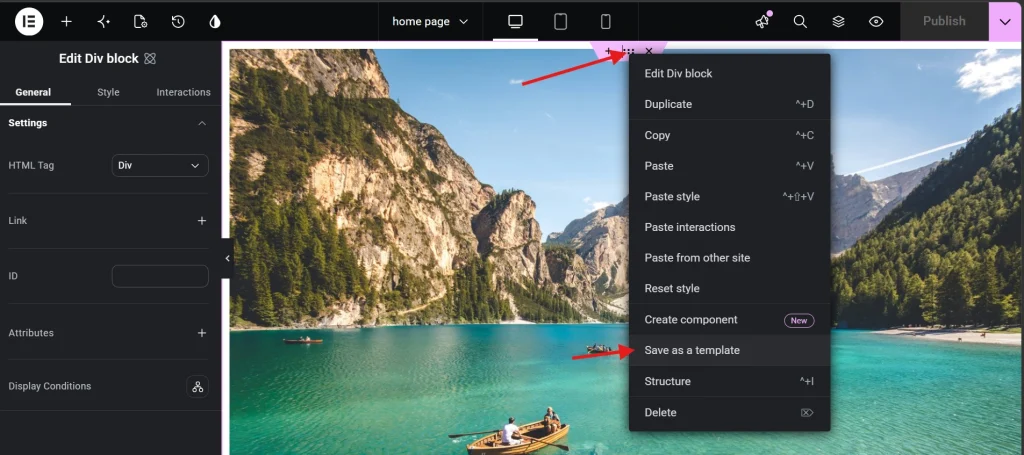
Task: Collapse the left panel with arrow handle
Action: (227, 259)
